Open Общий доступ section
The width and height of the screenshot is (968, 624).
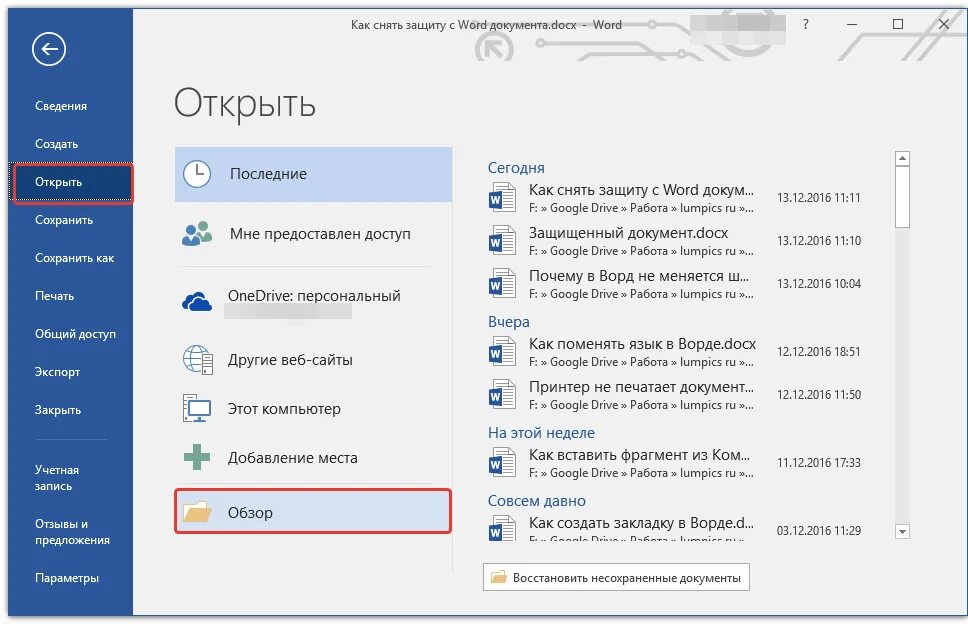tap(75, 334)
